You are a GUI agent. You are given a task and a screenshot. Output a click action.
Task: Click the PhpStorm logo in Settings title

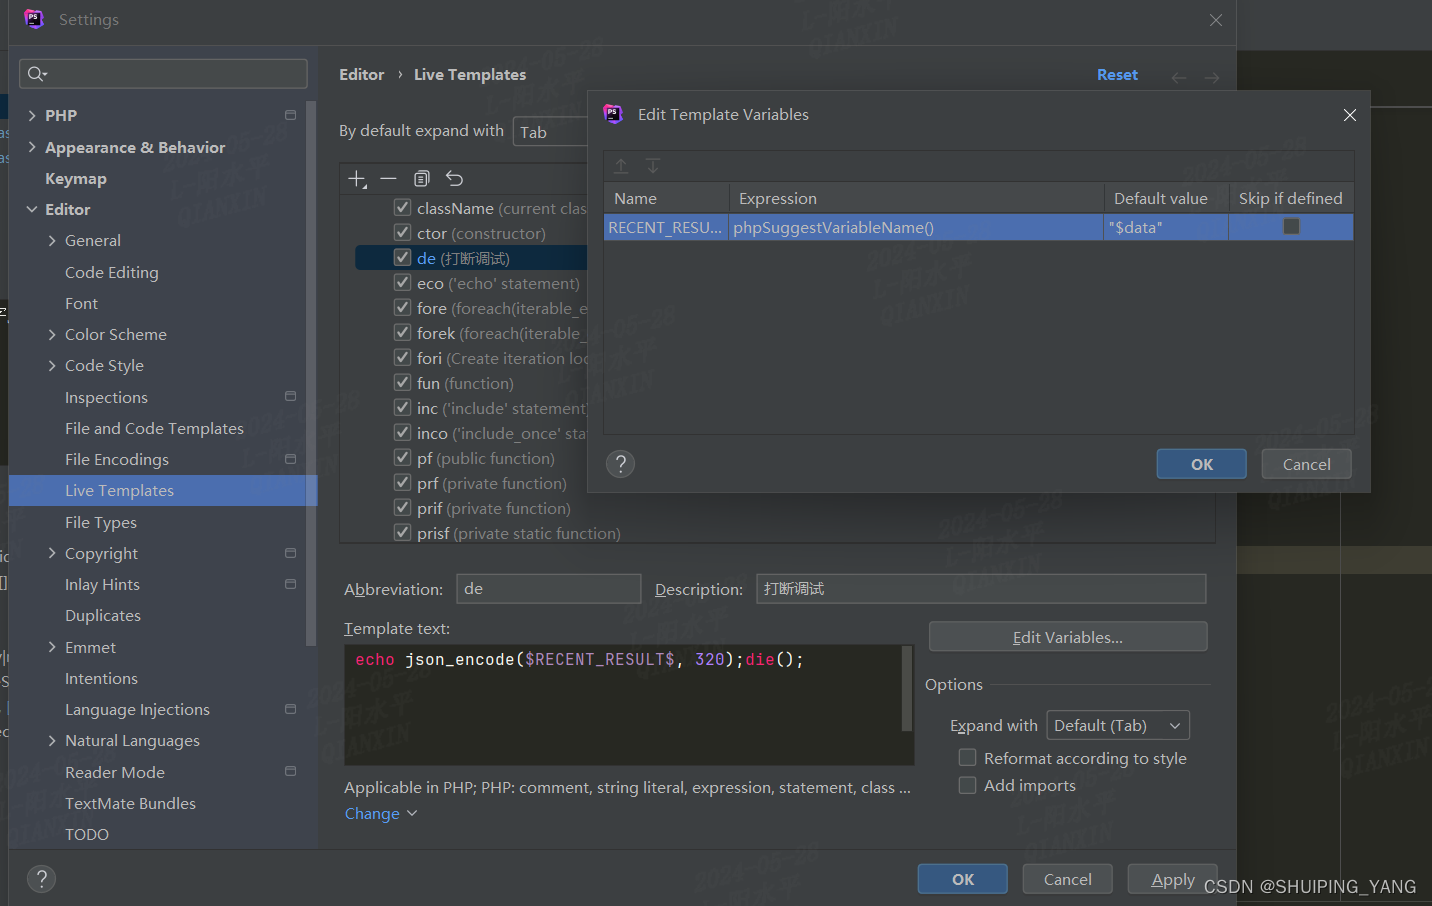coord(34,19)
